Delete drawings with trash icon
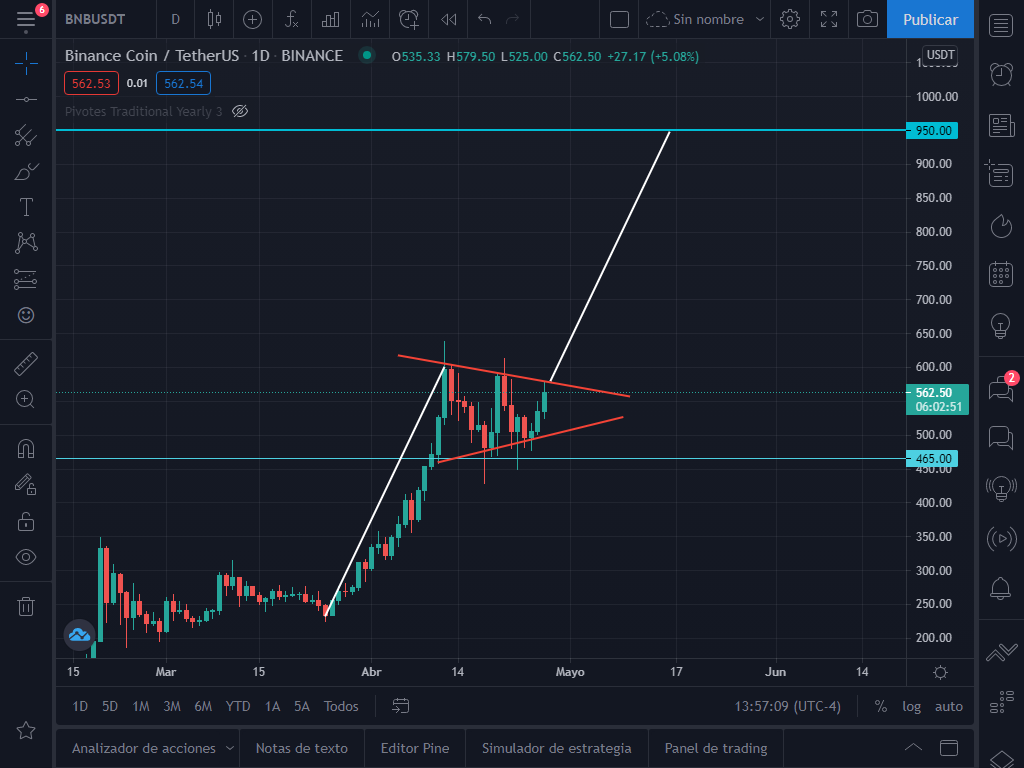 (x=26, y=607)
